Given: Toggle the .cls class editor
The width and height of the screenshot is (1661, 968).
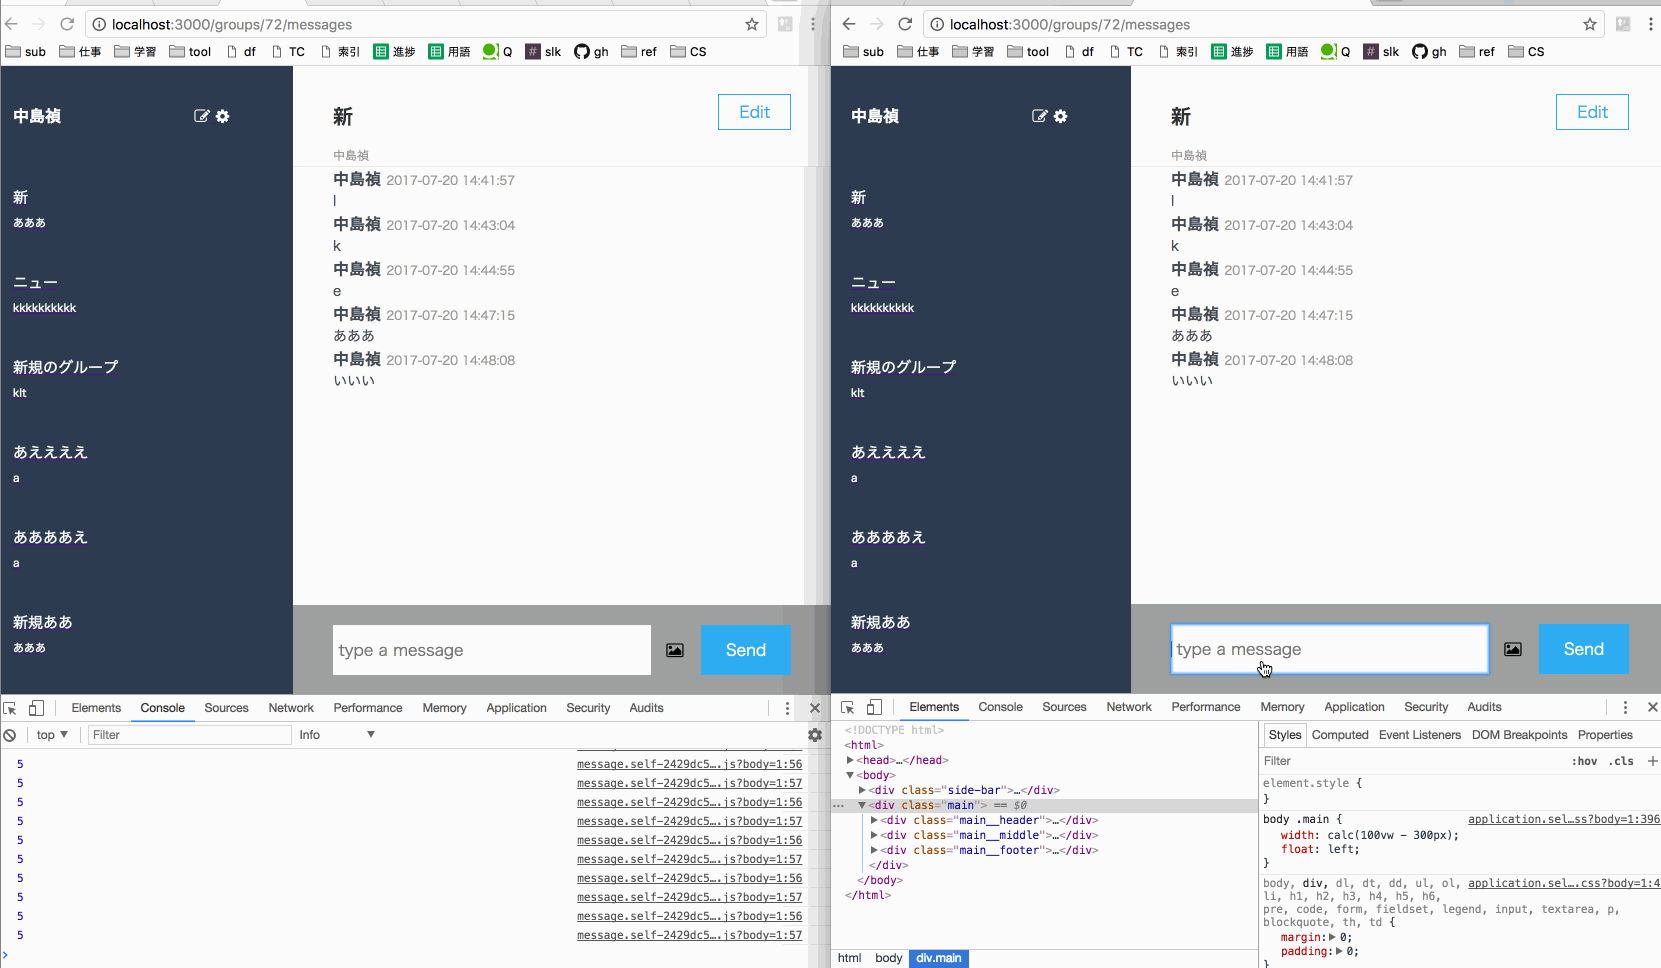Looking at the screenshot, I should (1621, 761).
